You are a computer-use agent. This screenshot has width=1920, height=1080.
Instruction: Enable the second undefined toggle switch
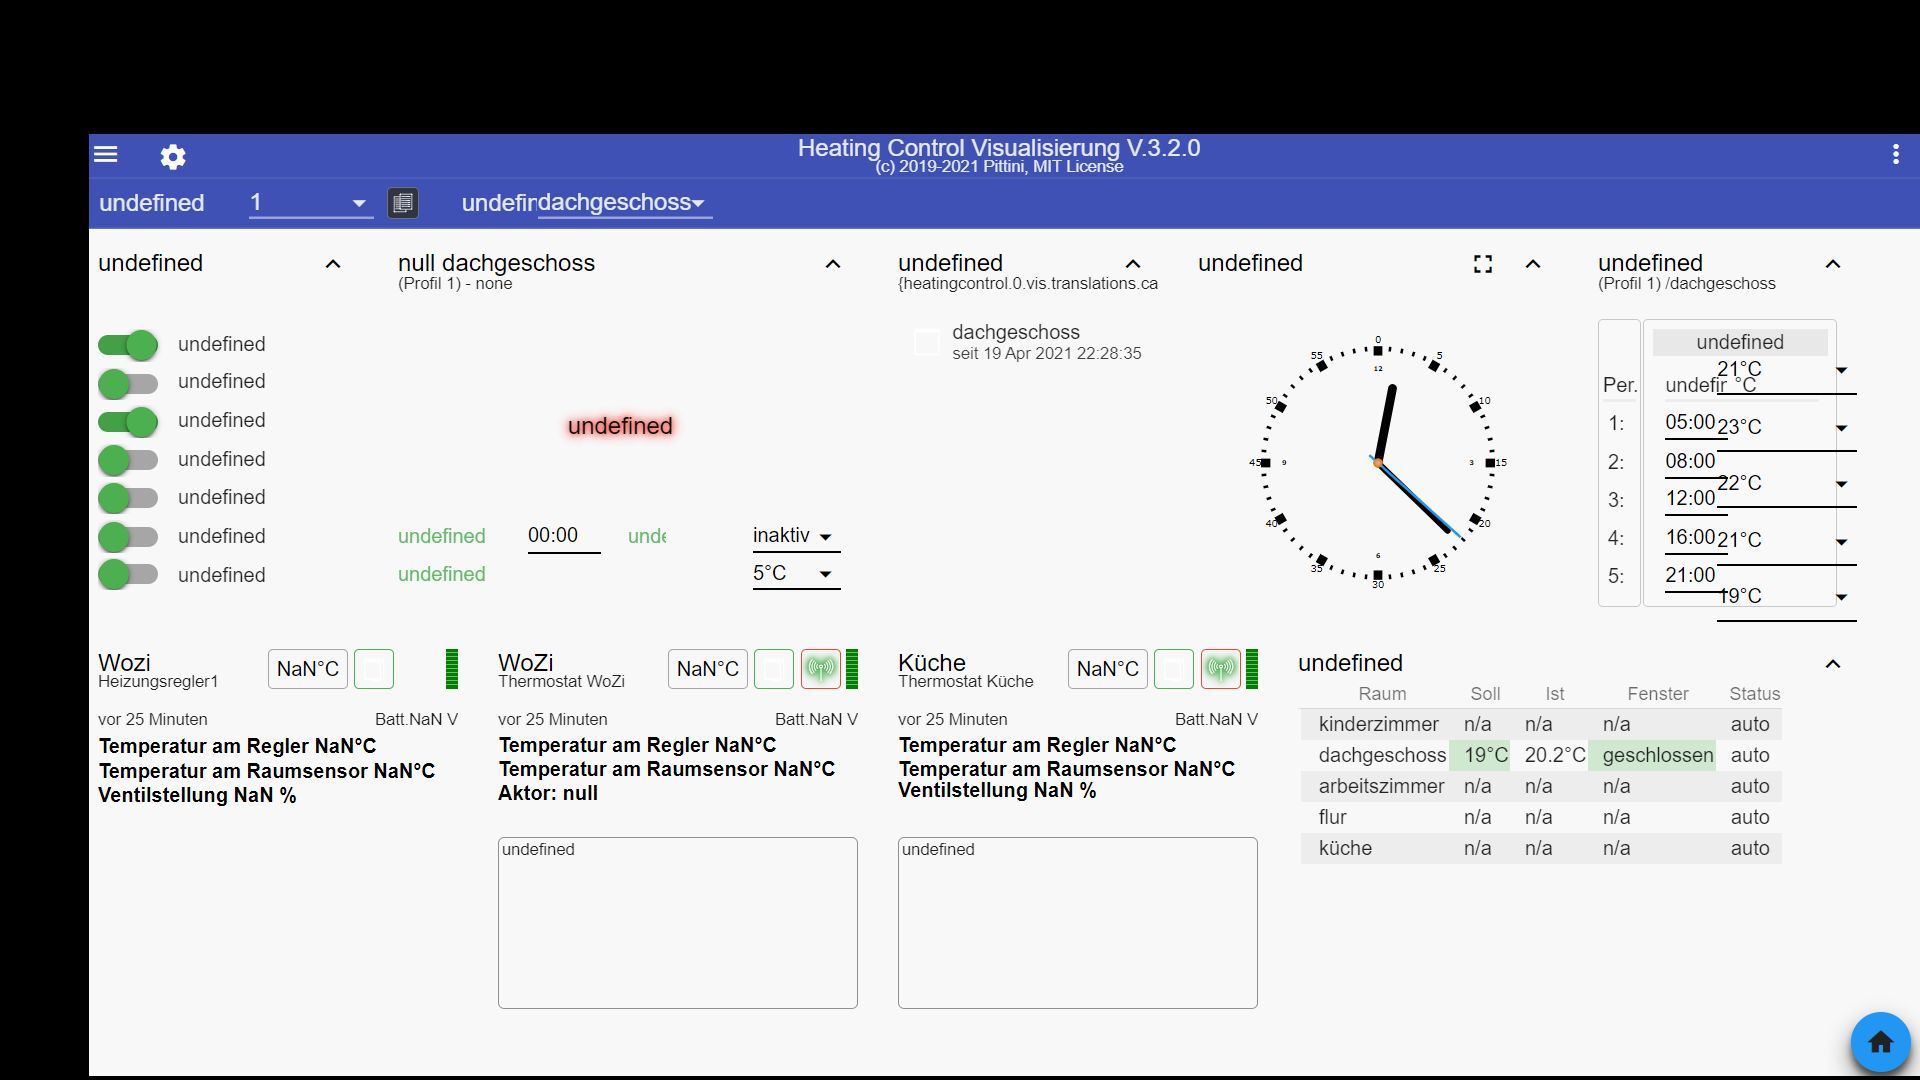click(x=128, y=383)
